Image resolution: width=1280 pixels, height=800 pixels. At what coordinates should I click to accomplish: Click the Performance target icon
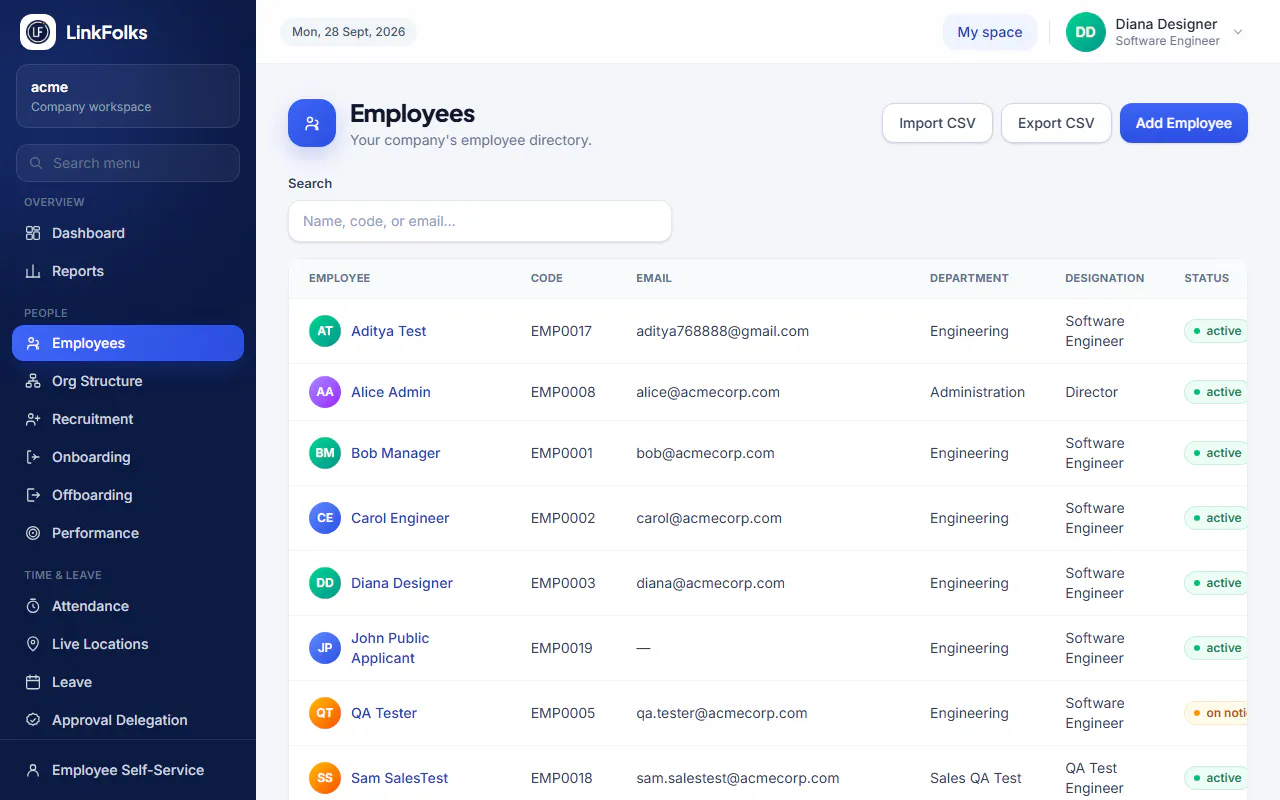33,533
